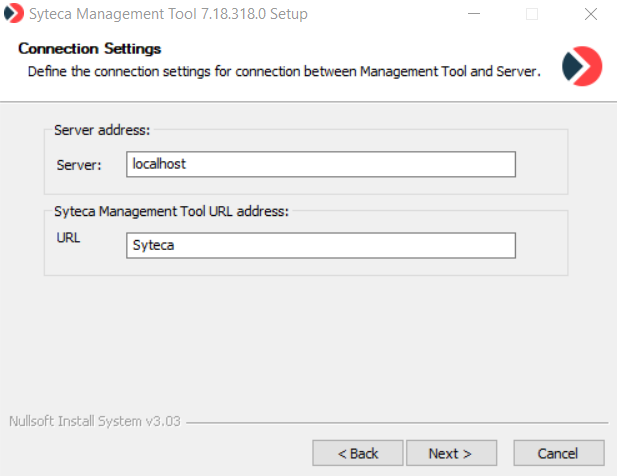The height and width of the screenshot is (476, 617).
Task: Cancel the installation
Action: 558,453
